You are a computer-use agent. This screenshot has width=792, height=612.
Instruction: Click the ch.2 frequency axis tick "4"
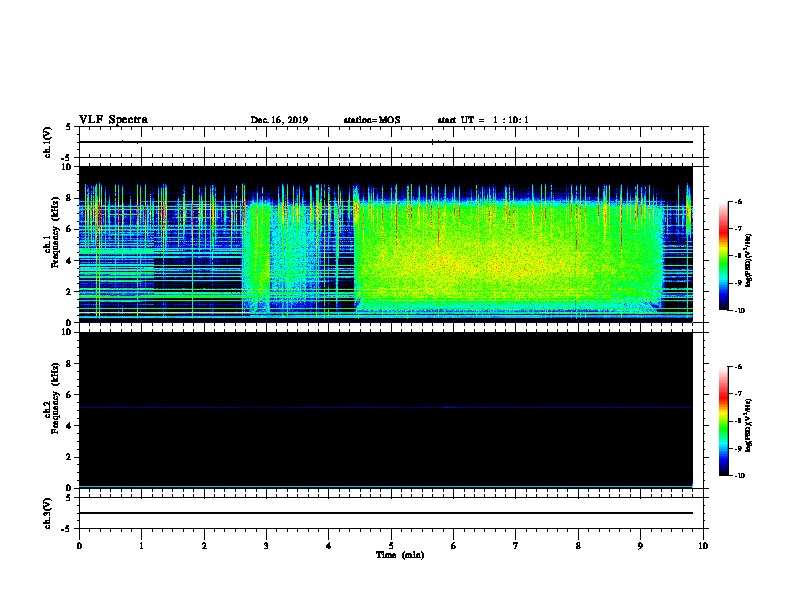[69, 426]
